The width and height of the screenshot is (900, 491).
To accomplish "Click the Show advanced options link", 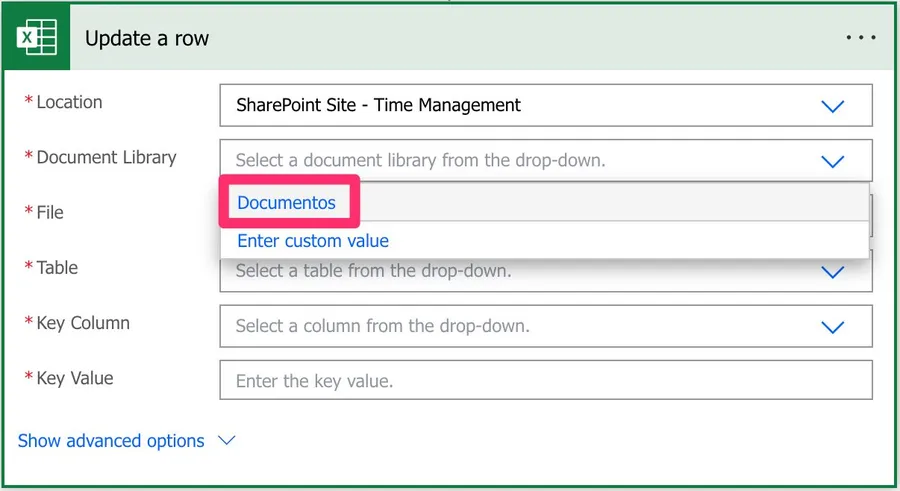I will pos(111,441).
